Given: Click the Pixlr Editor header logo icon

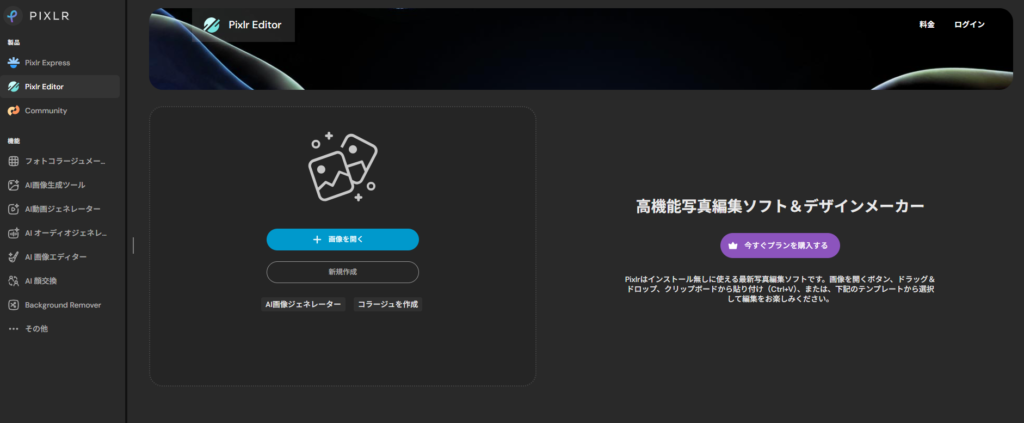Looking at the screenshot, I should click(x=211, y=25).
